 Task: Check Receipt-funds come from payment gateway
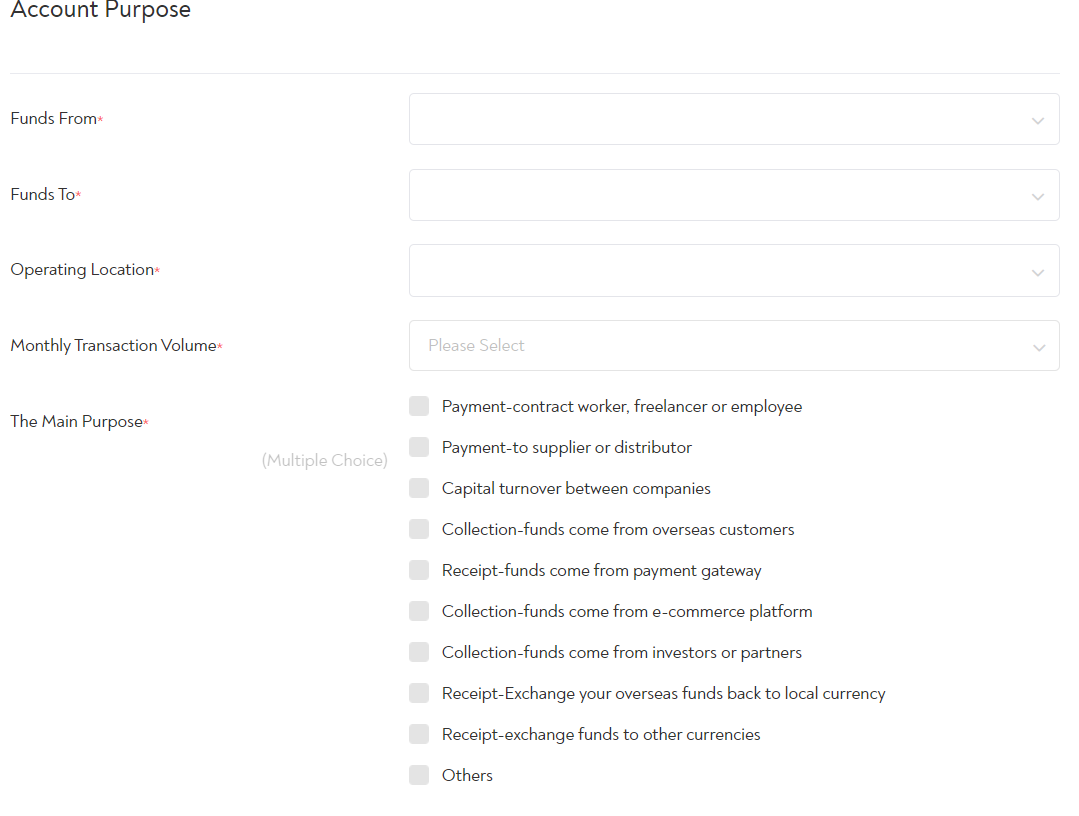[x=419, y=570]
